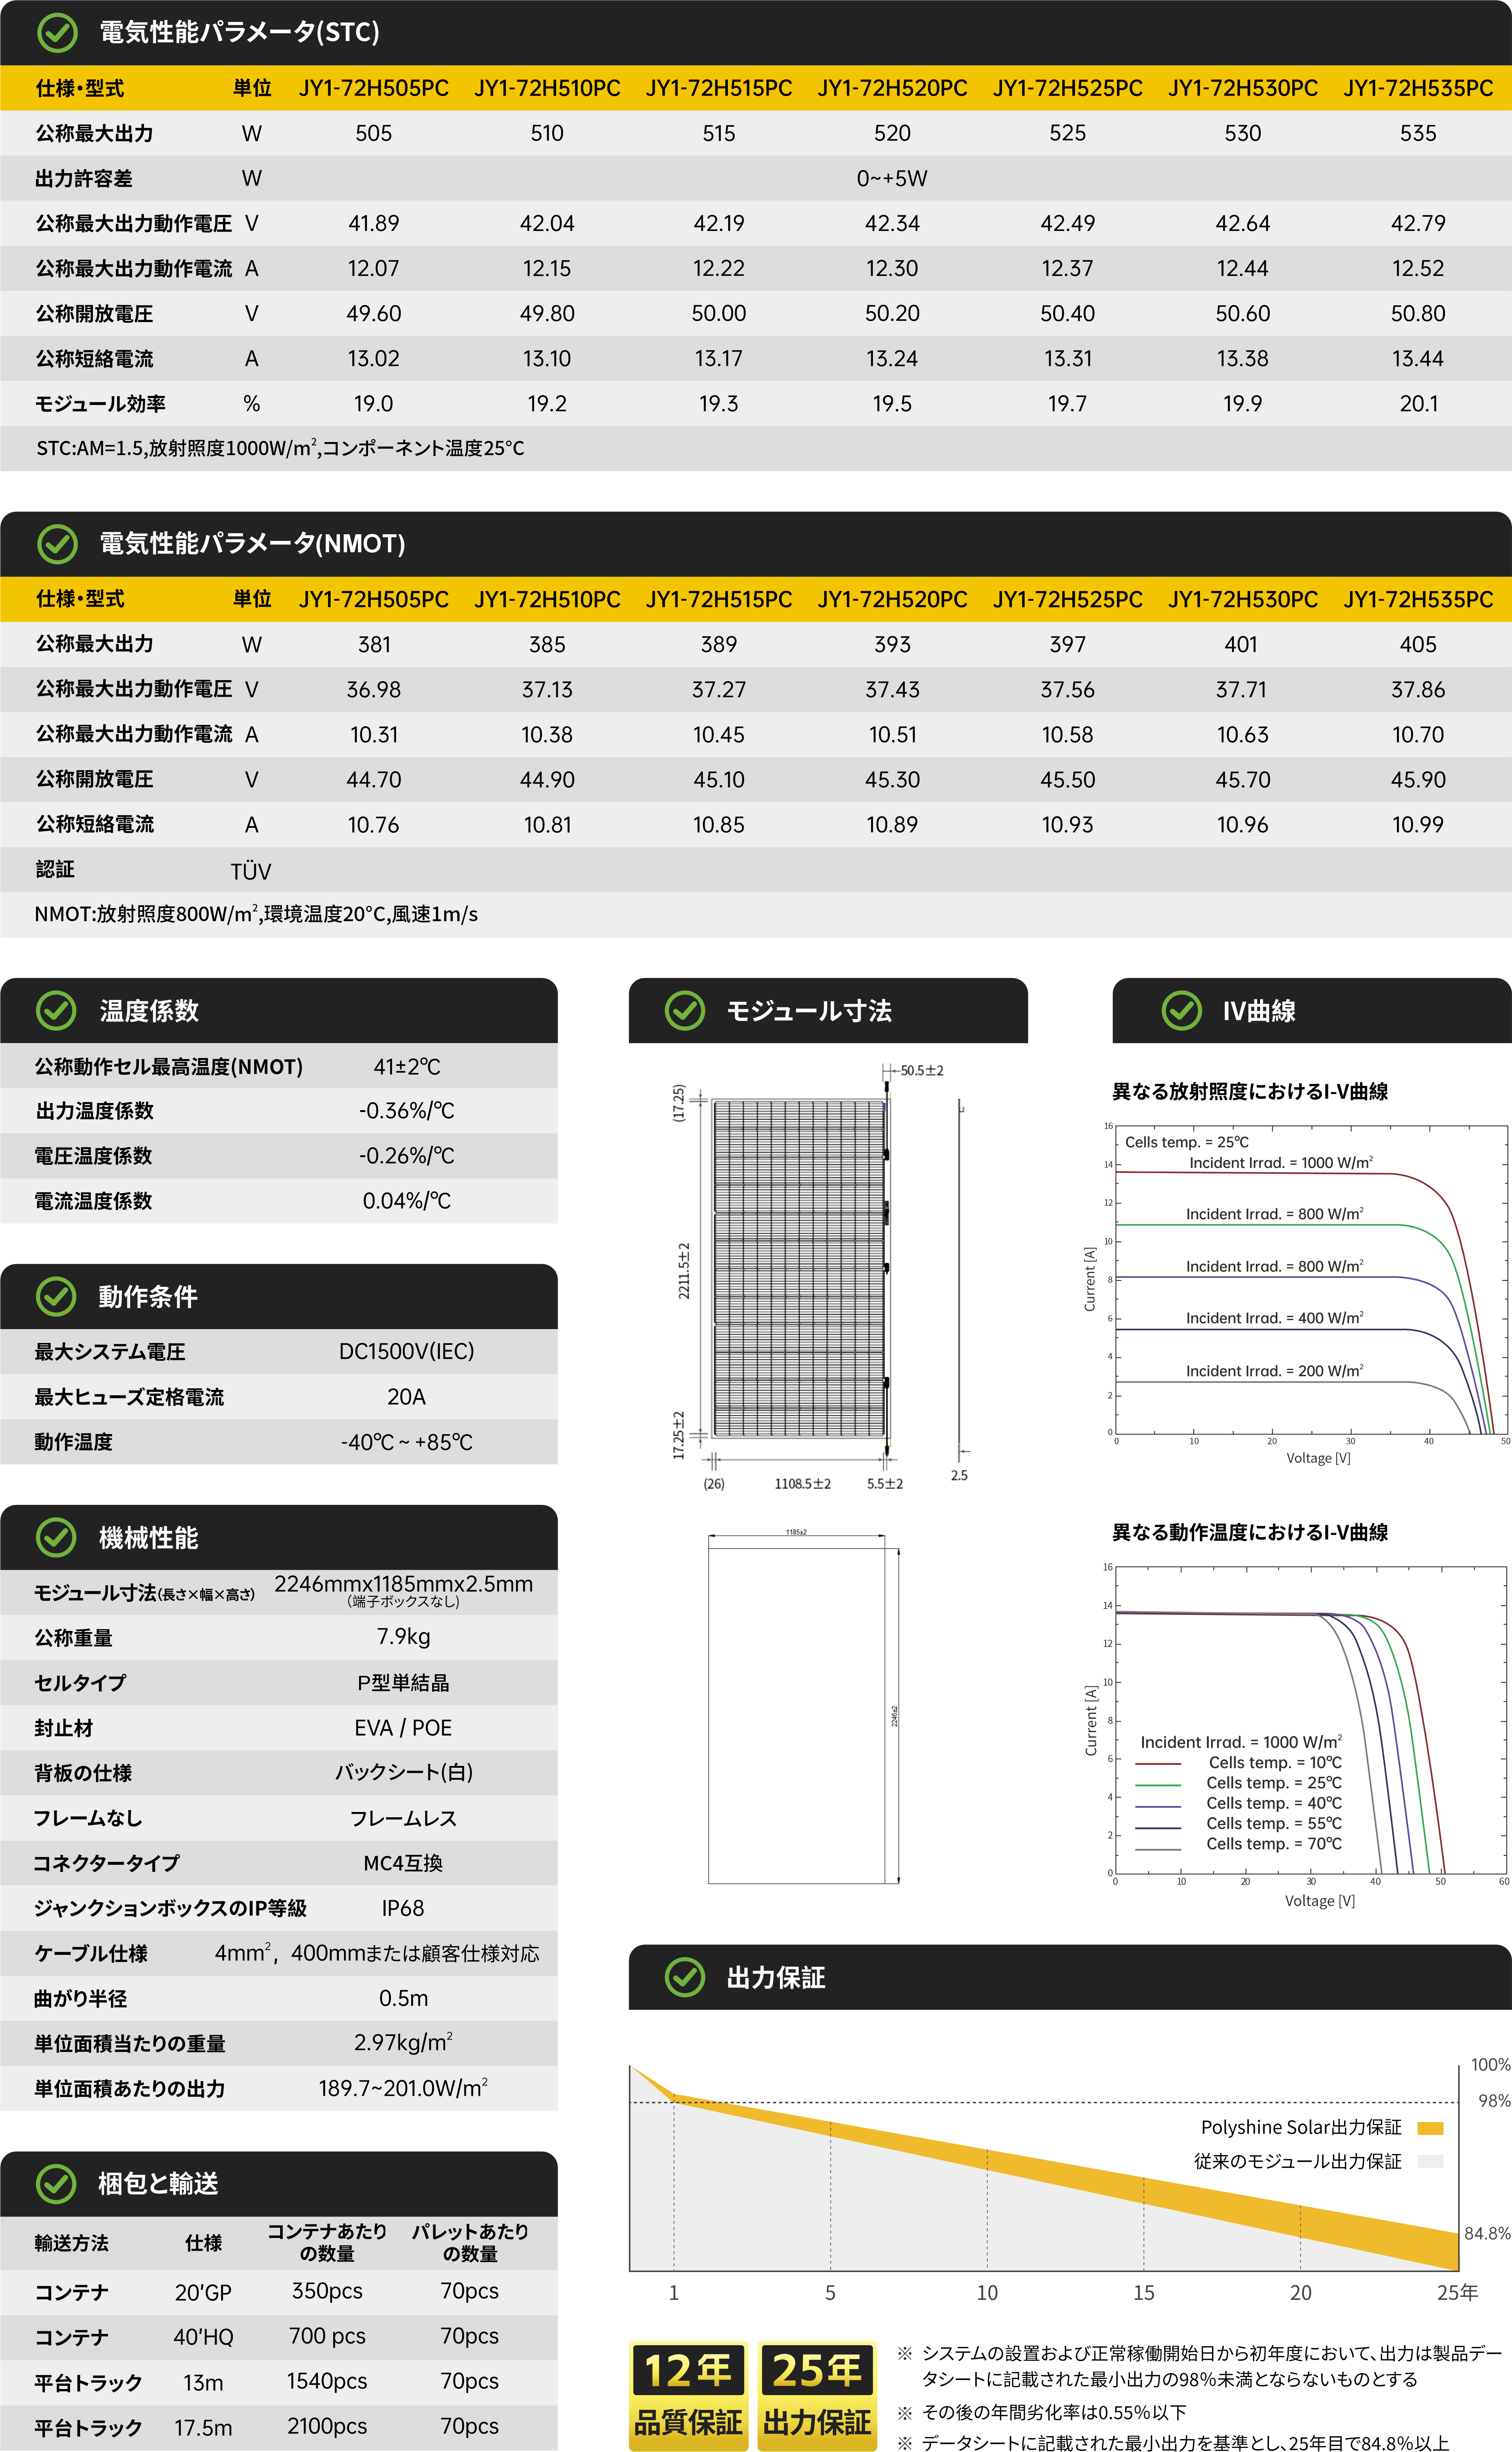This screenshot has width=1512, height=2452.
Task: Click the IV曲線 section checkmark icon
Action: click(x=1181, y=1011)
